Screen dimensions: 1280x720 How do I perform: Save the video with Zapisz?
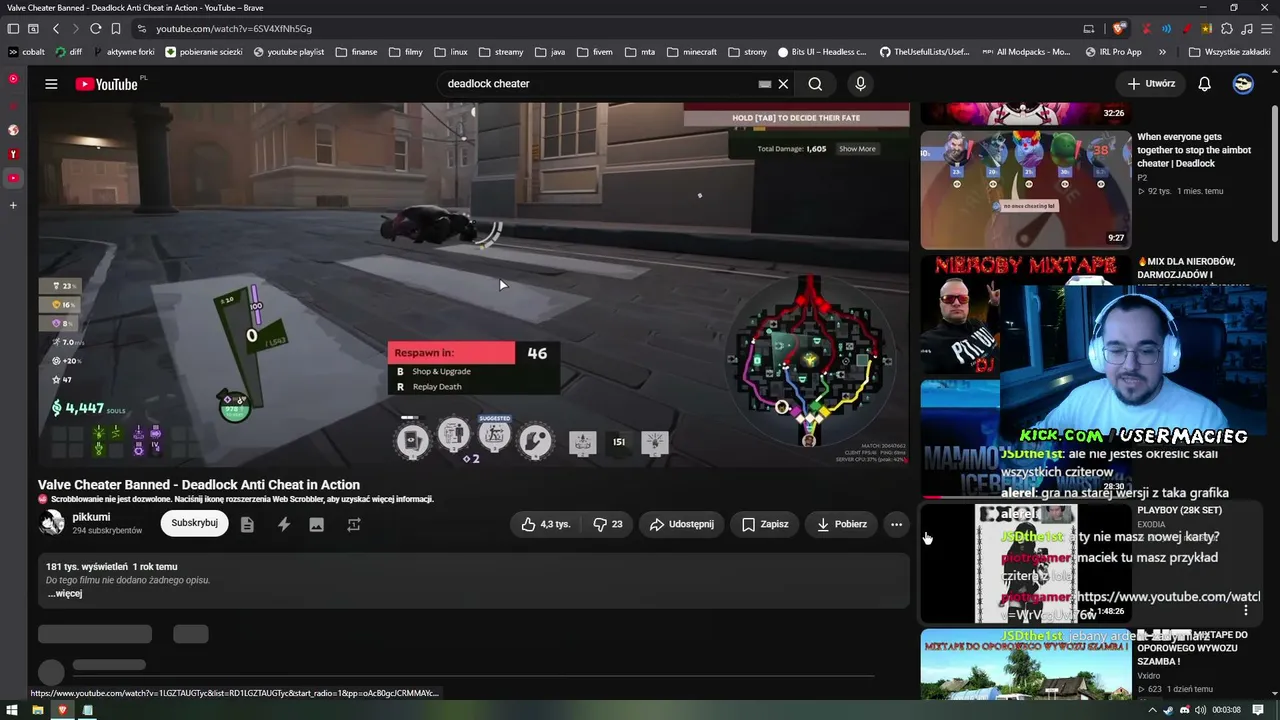(x=765, y=524)
